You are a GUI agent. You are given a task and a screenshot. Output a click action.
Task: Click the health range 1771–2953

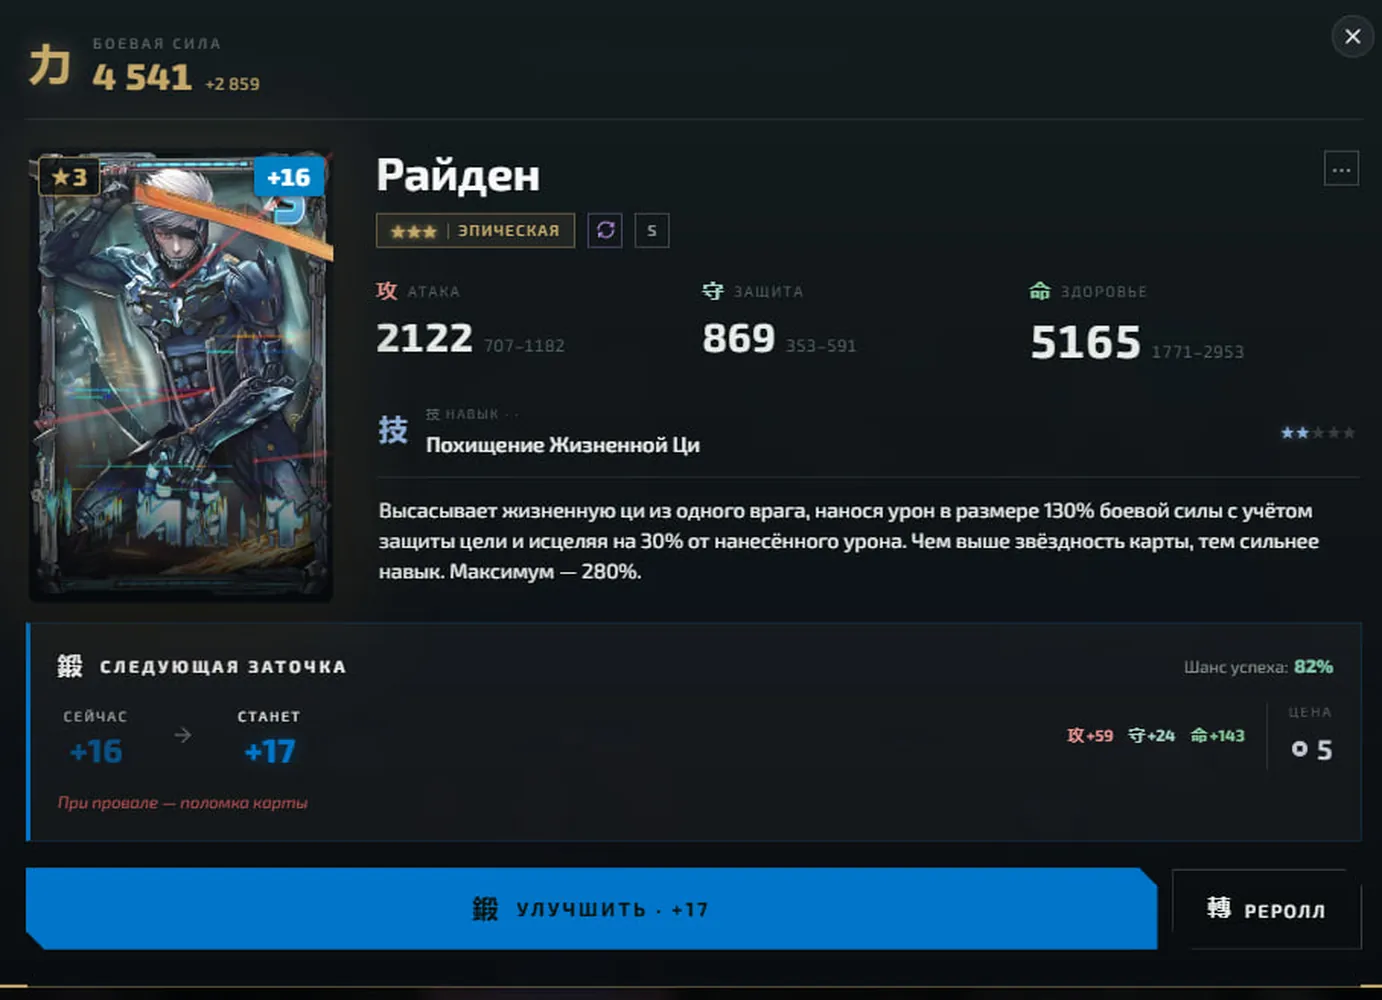[x=1198, y=352]
